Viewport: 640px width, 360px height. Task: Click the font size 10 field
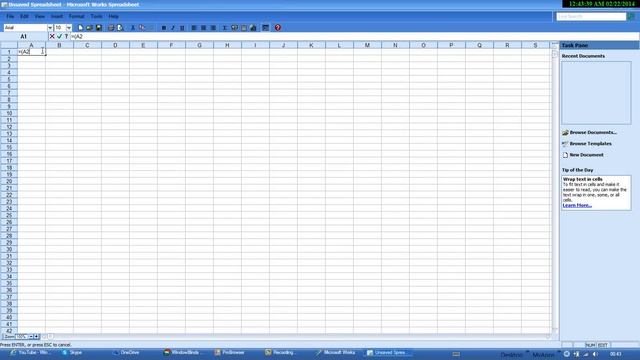tap(60, 28)
